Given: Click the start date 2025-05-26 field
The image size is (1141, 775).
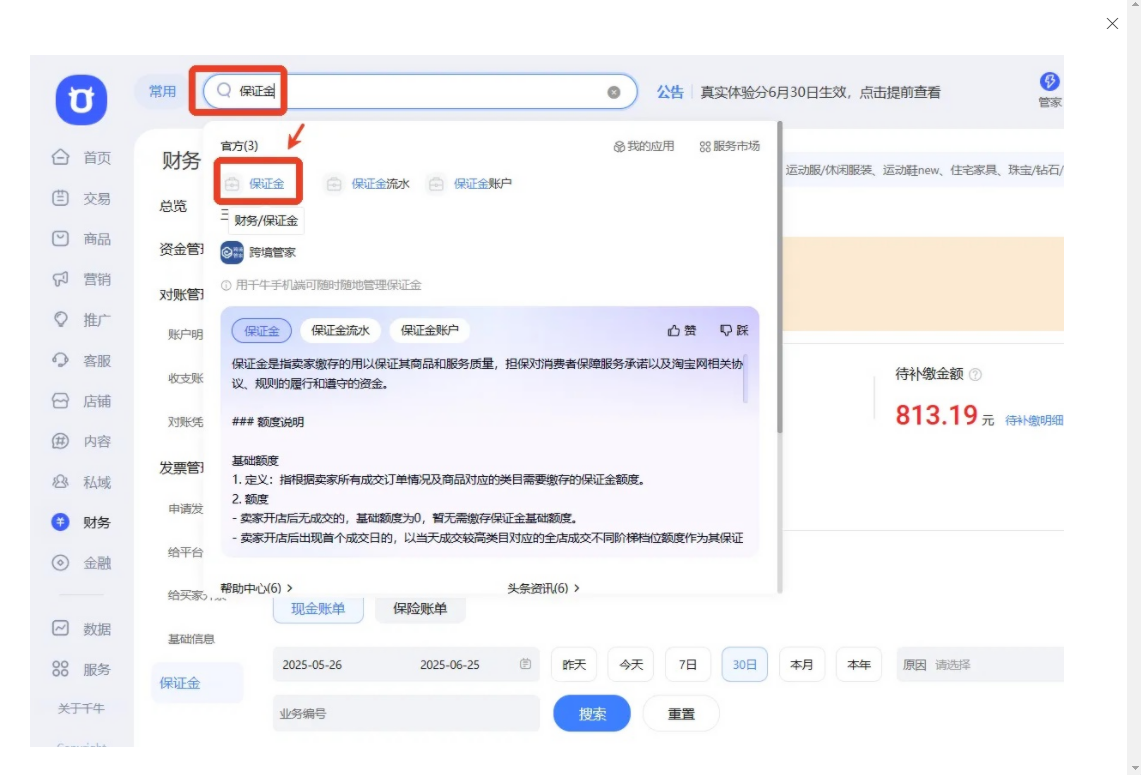Looking at the screenshot, I should tap(312, 664).
